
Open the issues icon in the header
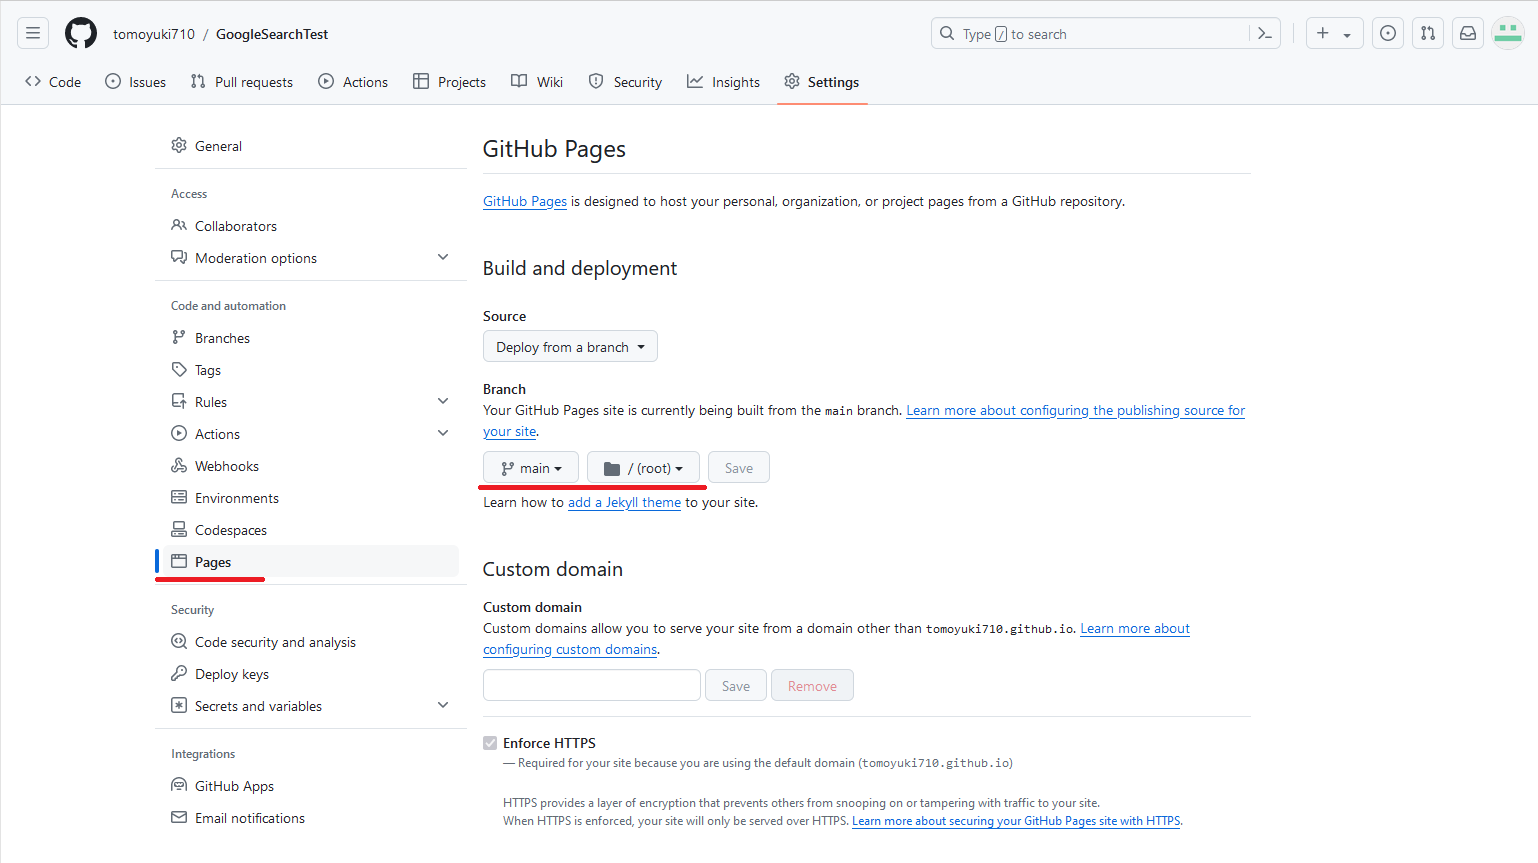click(1387, 32)
